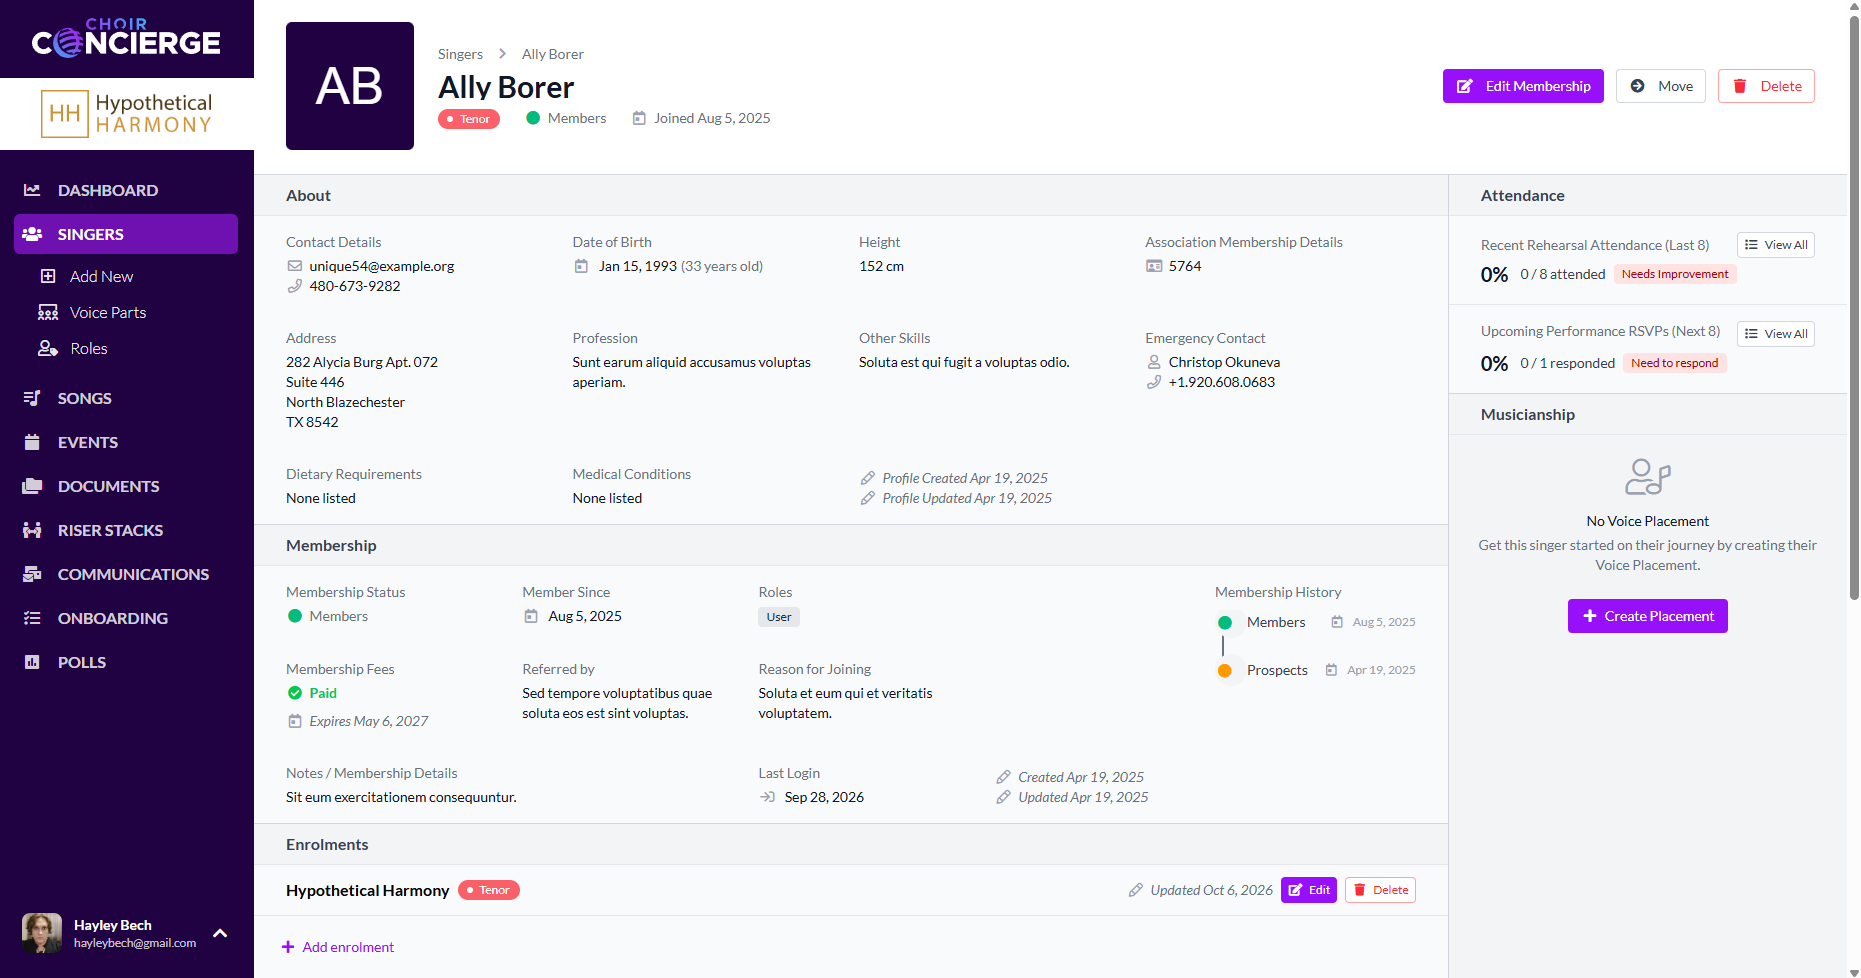Click the Needs Improvement attendance badge

coord(1675,274)
